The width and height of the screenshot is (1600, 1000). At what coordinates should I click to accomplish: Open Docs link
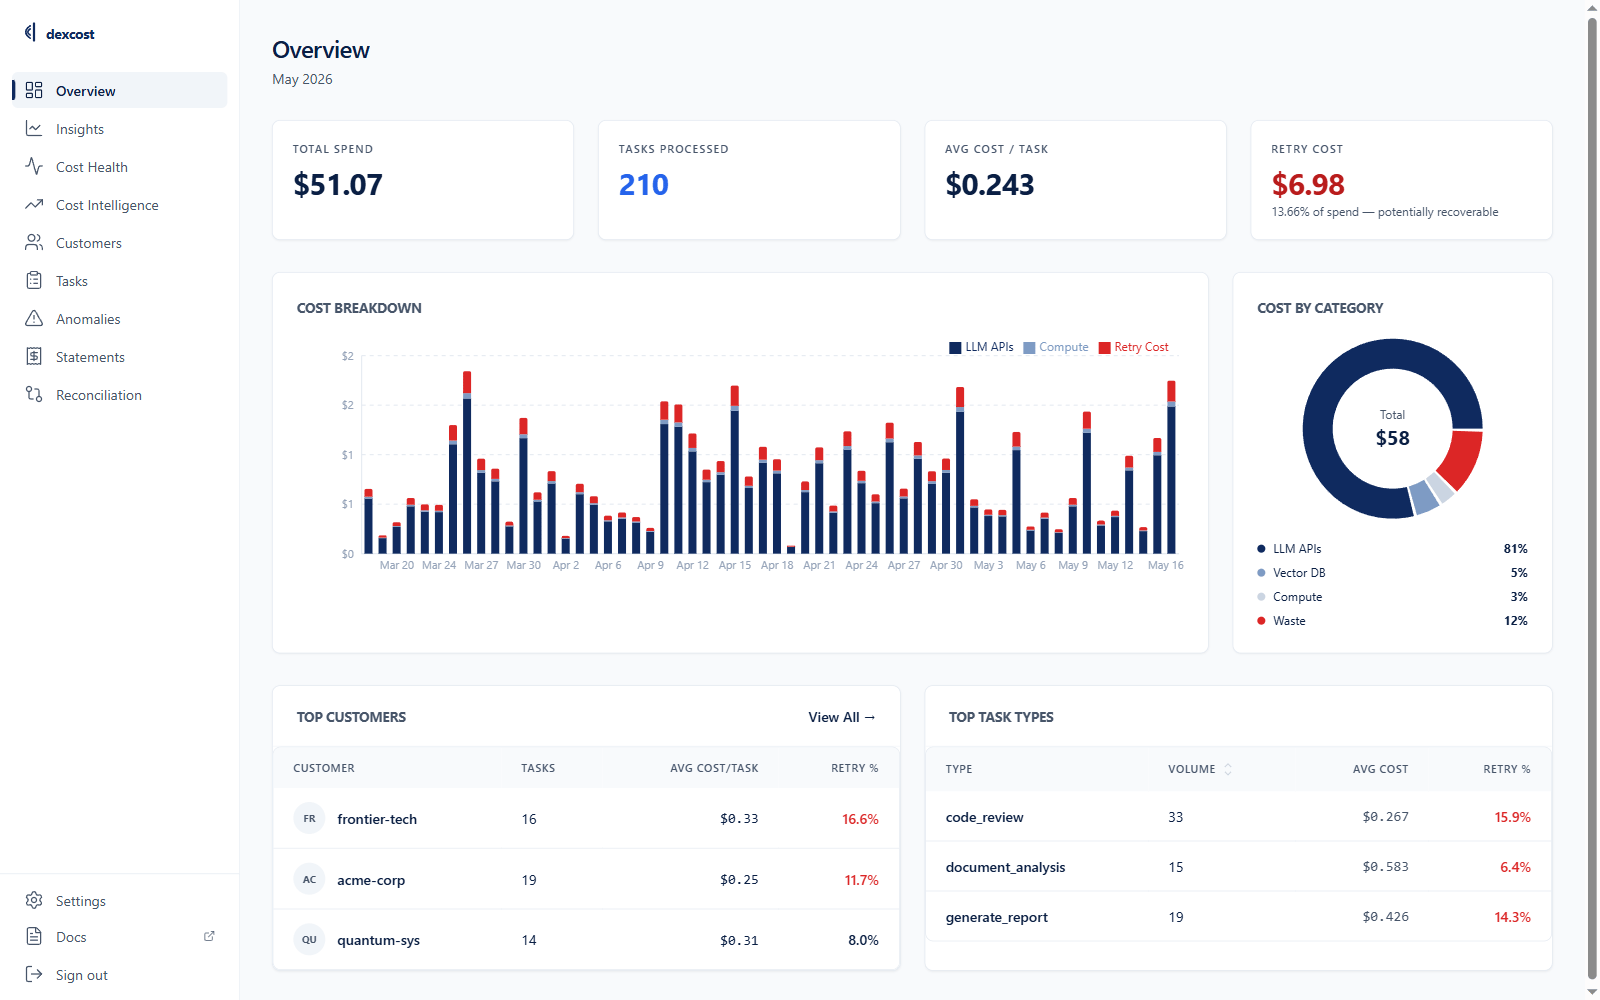pyautogui.click(x=119, y=937)
